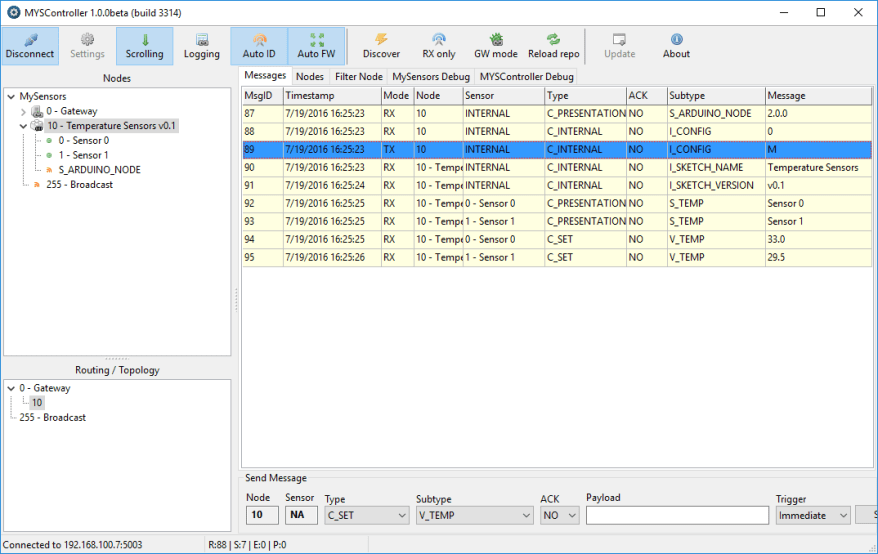The height and width of the screenshot is (554, 878).
Task: Switch to the MySensors Debug tab
Action: pos(431,76)
